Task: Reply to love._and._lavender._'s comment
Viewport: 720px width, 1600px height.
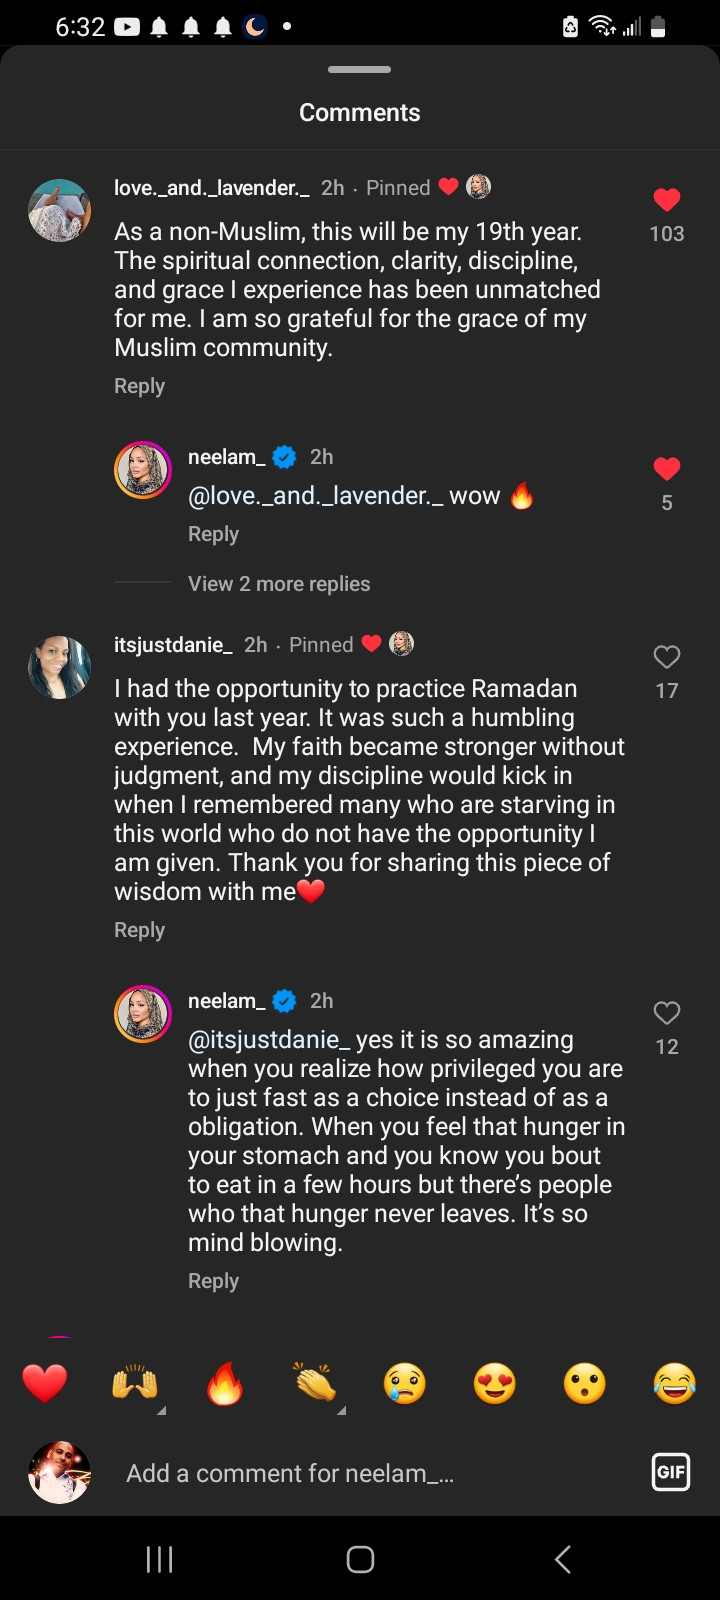Action: pos(139,386)
